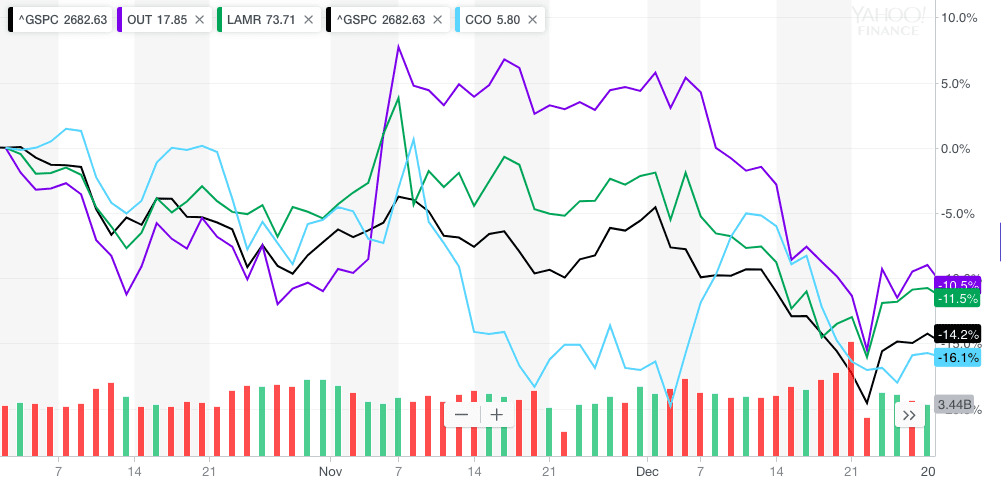Zoom out the chart with minus button
Image resolution: width=1001 pixels, height=482 pixels.
click(x=461, y=414)
